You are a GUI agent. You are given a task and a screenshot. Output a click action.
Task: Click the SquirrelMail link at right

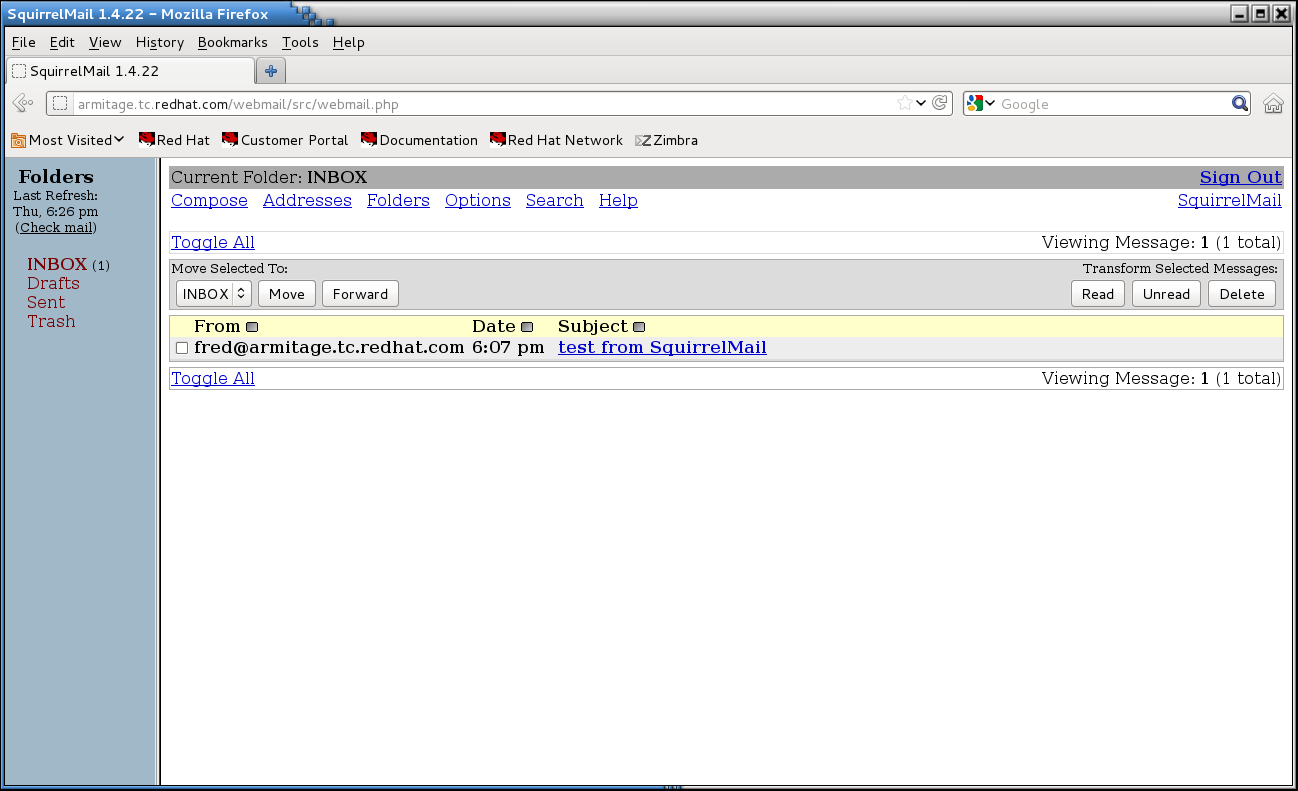tap(1230, 200)
